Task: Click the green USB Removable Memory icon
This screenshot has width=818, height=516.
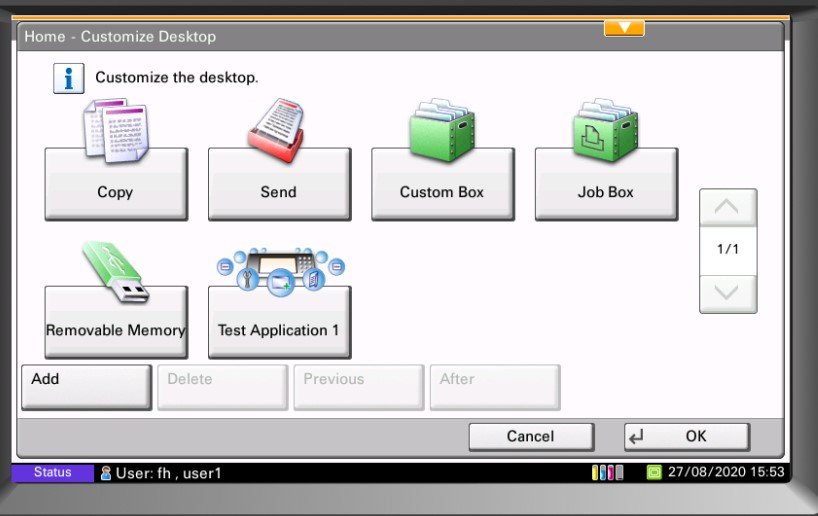Action: [115, 273]
